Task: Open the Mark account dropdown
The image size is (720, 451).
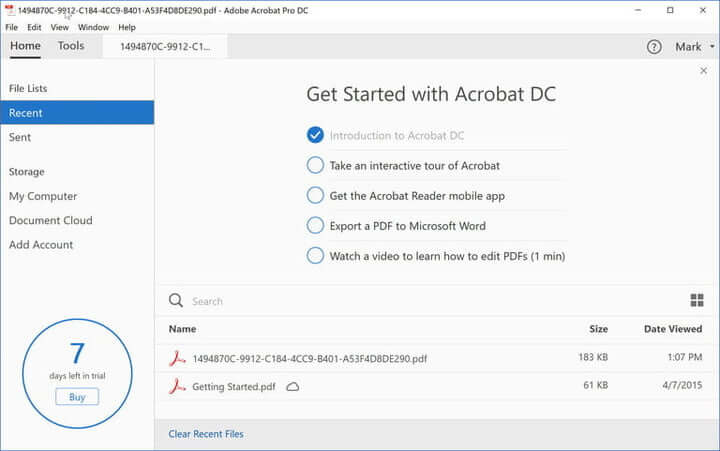Action: pos(694,47)
